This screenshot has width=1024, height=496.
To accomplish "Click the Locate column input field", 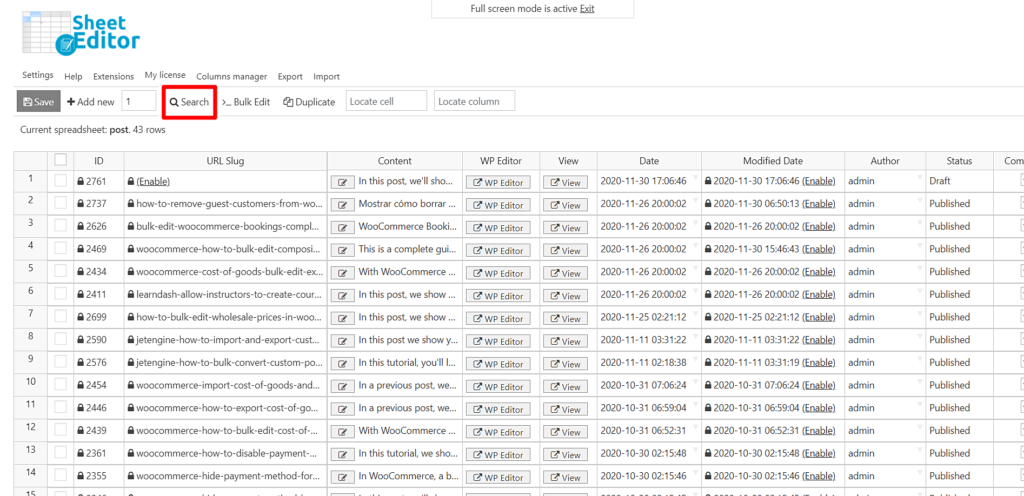I will tap(474, 101).
